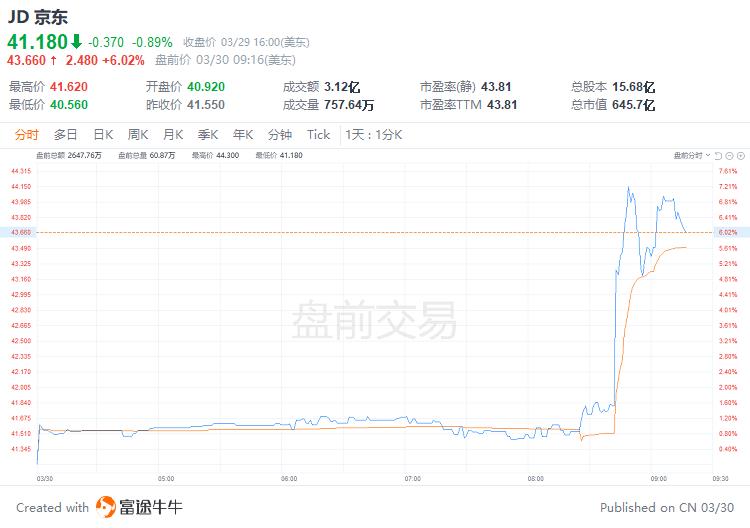Screen dimensions: 750x528
Task: Click the chart header 最低价 41.180
Action: 279,155
